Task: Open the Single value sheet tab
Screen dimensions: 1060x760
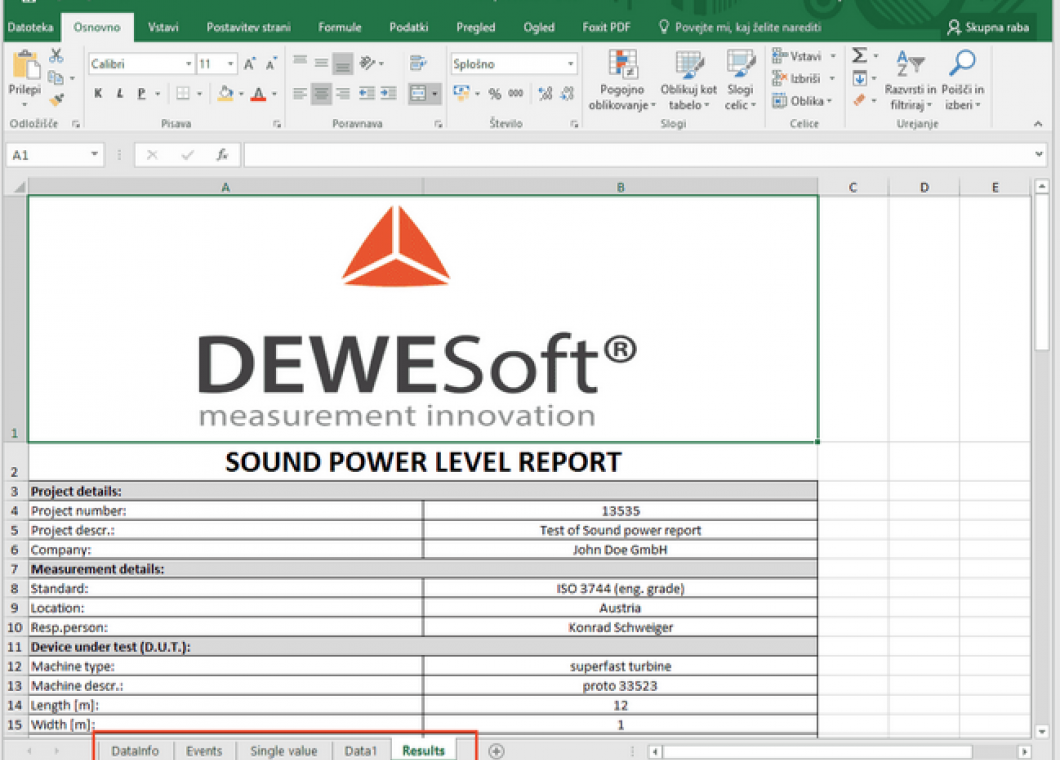Action: [283, 751]
